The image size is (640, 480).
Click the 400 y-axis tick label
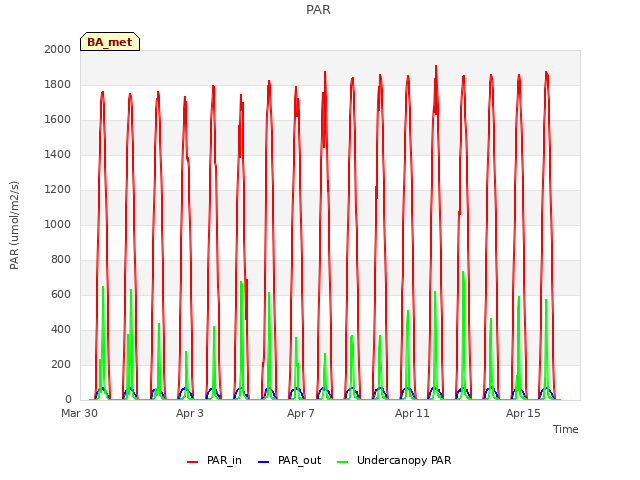click(x=61, y=329)
